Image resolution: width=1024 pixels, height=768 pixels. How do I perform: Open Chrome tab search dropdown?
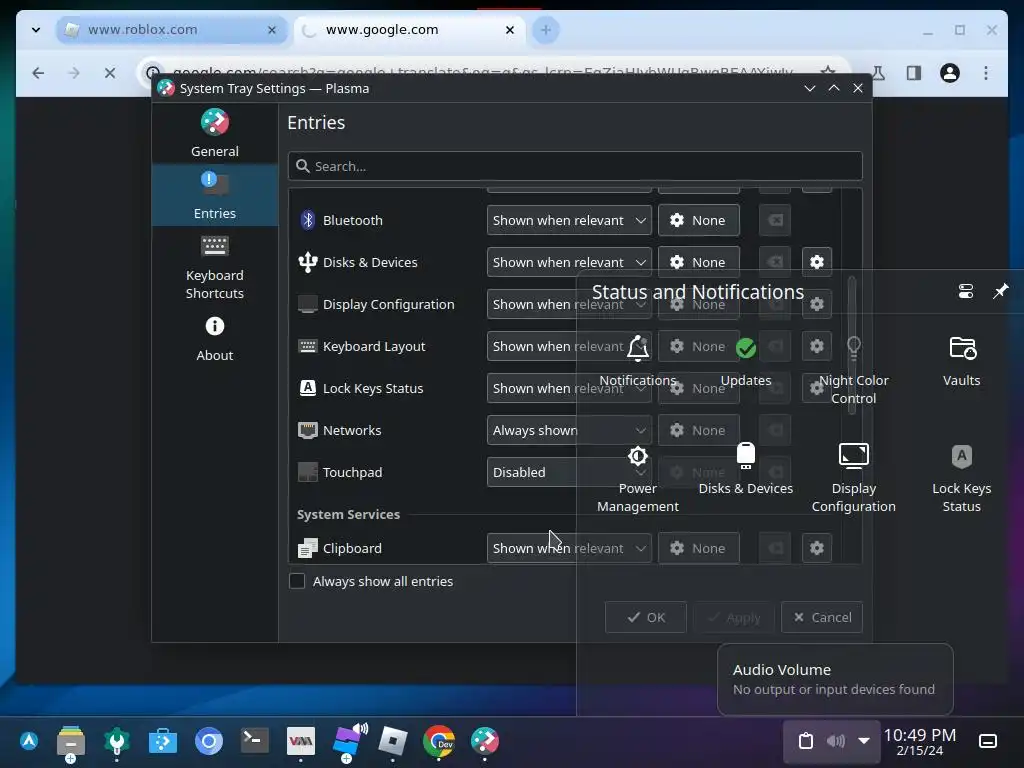tap(36, 30)
